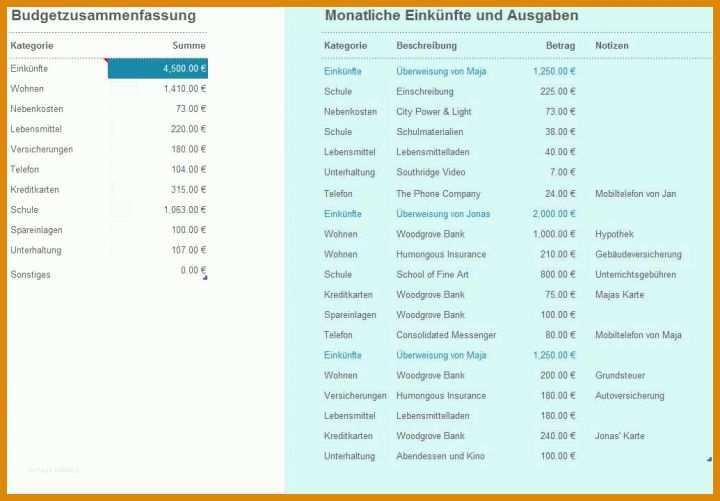Select the Sonstiges category row label

coord(30,275)
